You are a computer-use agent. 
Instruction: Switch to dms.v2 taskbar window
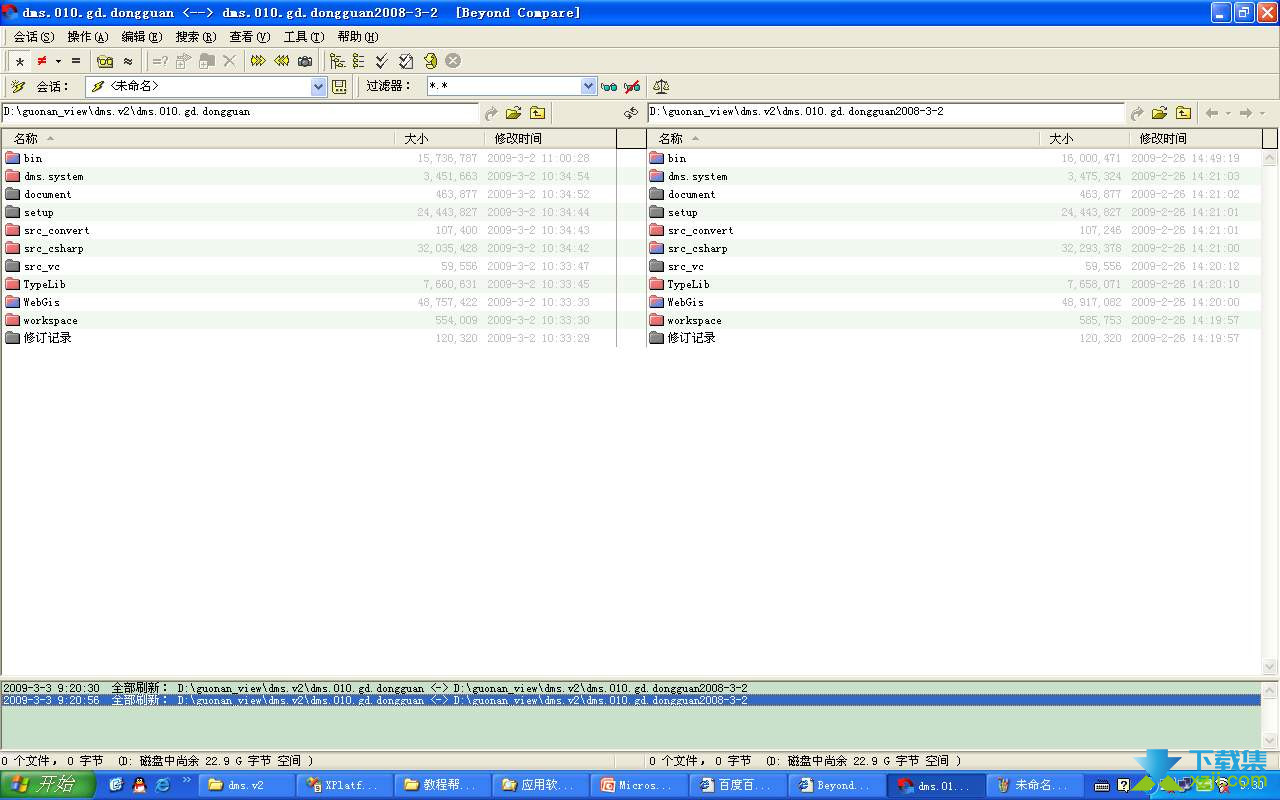click(249, 785)
